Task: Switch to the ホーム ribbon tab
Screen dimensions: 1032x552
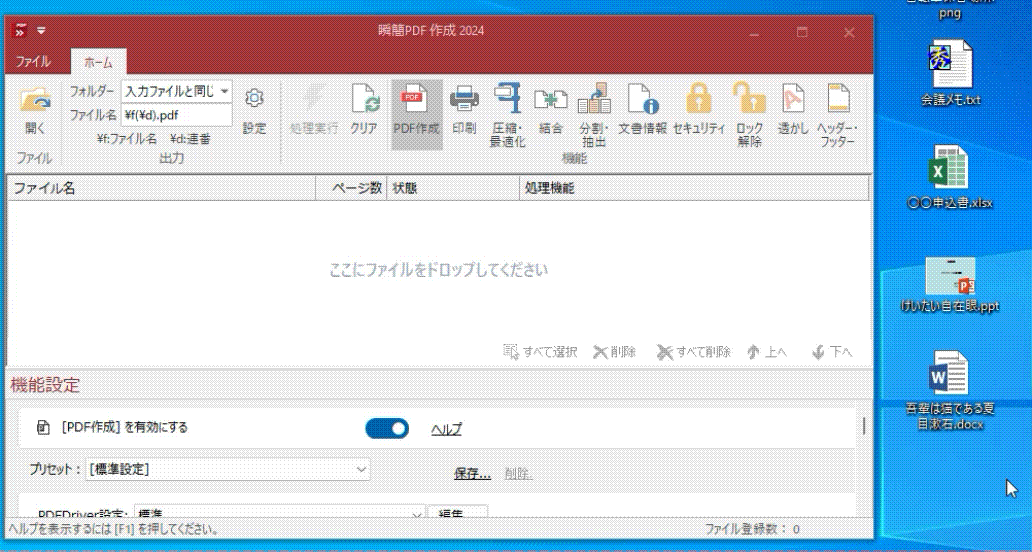Action: [x=98, y=63]
